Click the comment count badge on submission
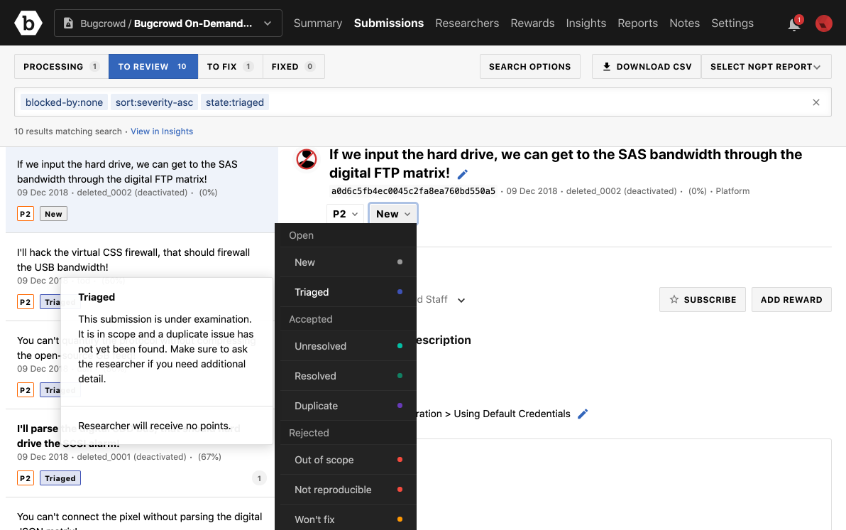This screenshot has width=846, height=530. click(x=259, y=478)
